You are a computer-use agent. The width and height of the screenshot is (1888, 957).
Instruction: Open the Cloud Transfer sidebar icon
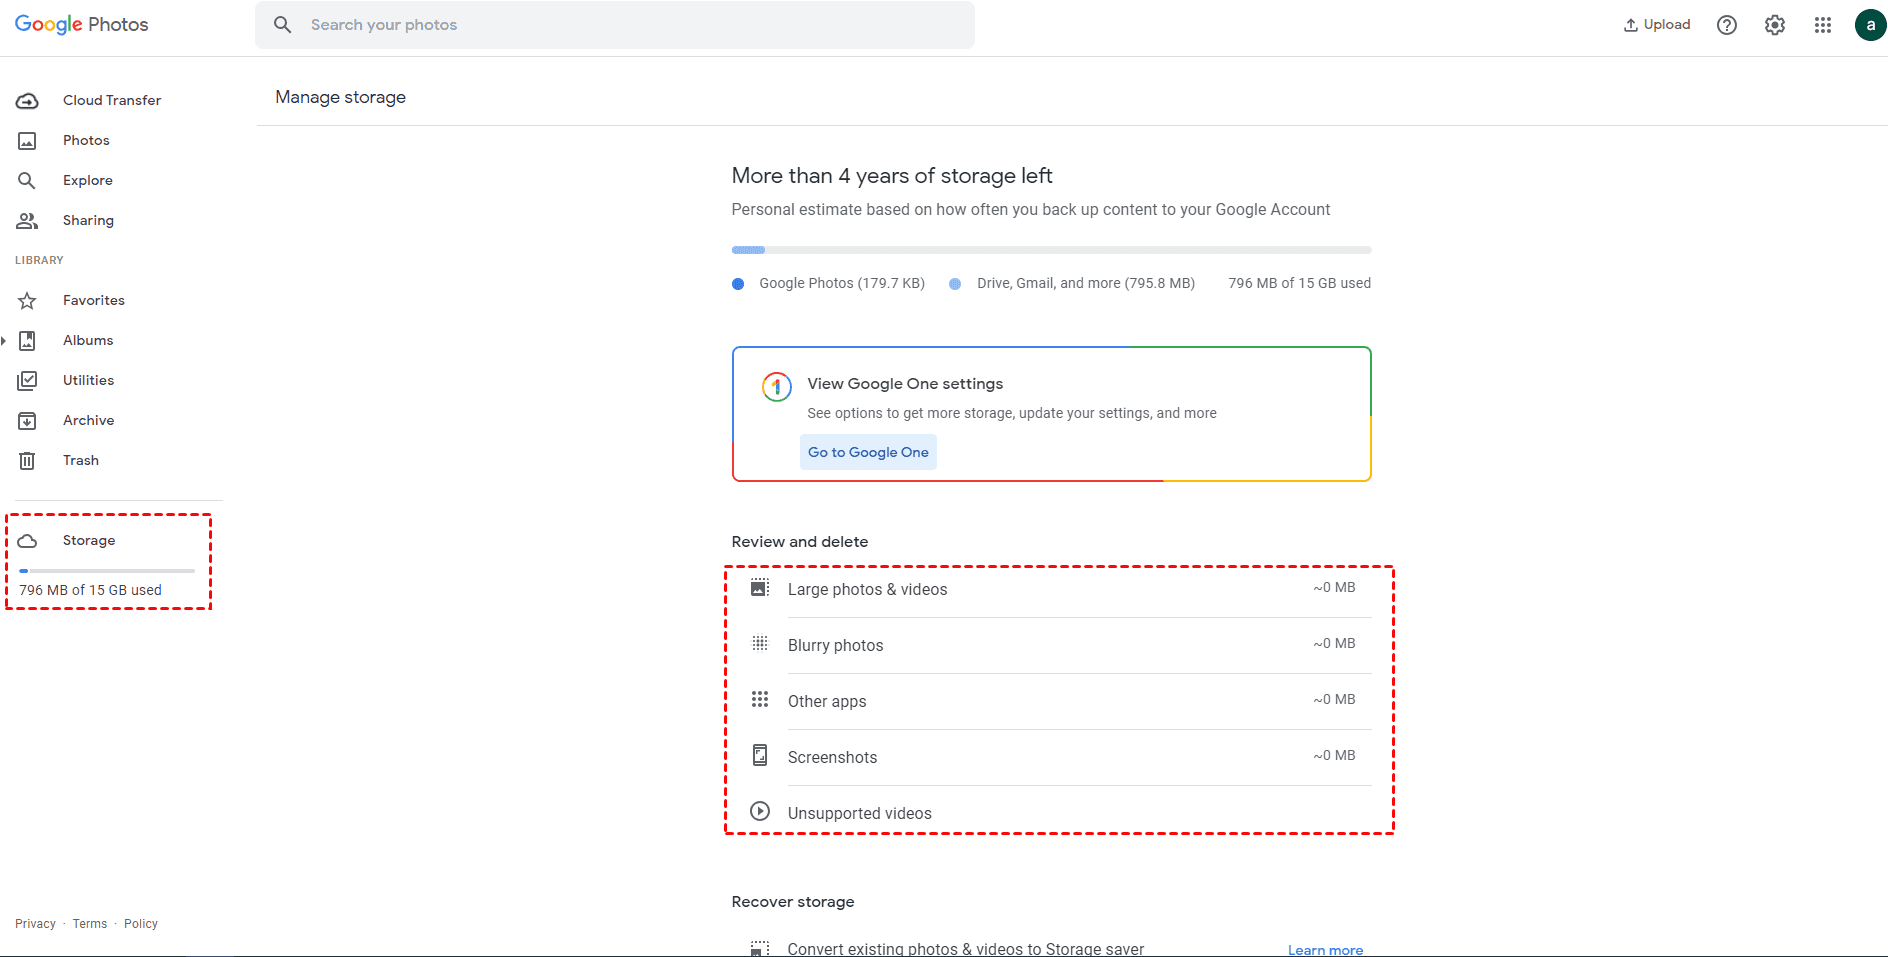(x=27, y=101)
